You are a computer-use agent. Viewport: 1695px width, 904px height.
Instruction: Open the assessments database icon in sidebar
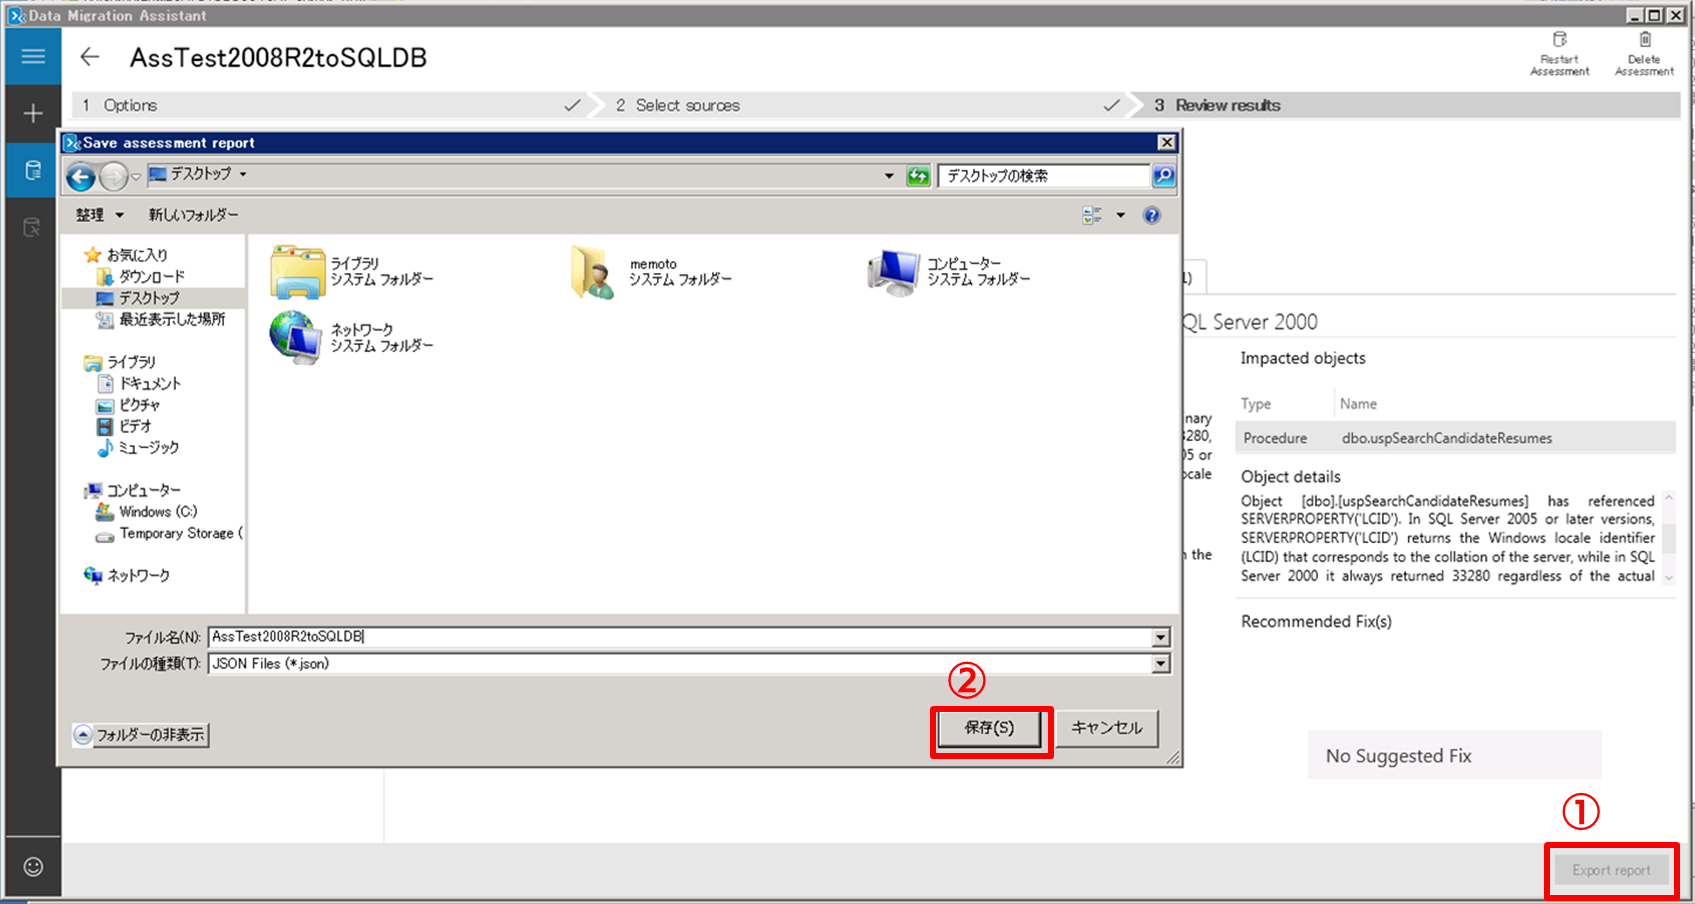pyautogui.click(x=33, y=170)
